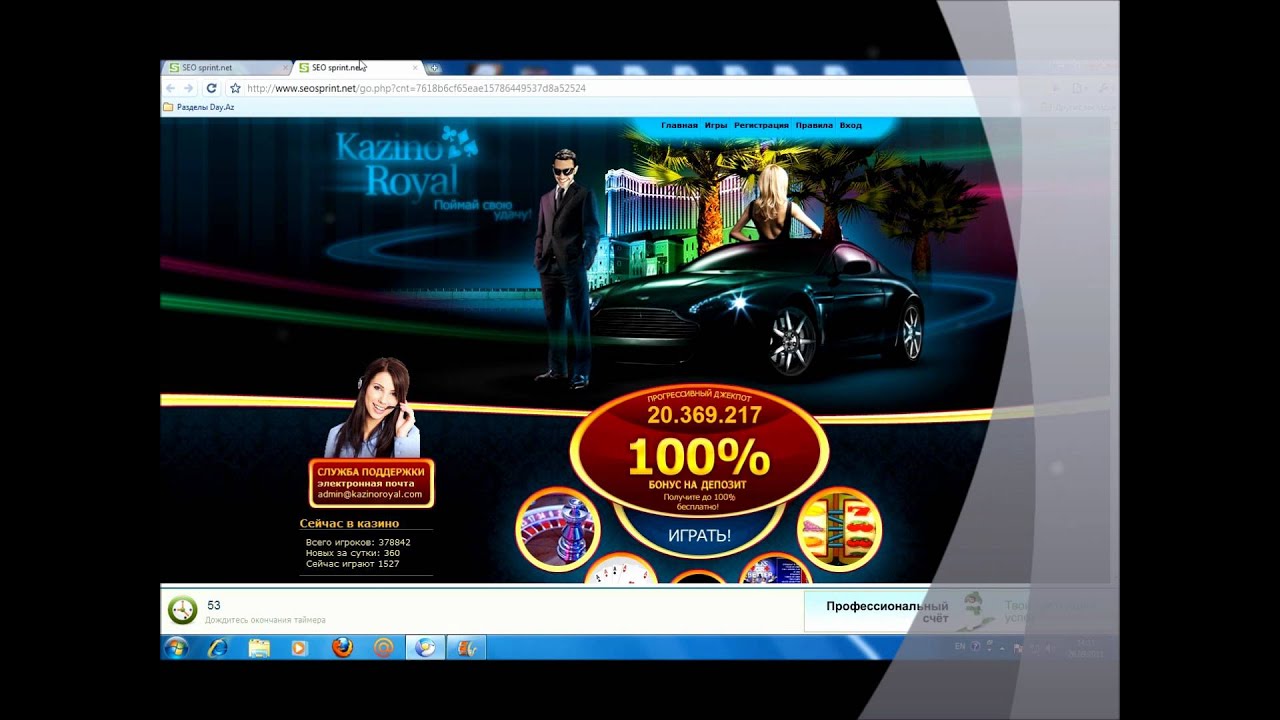Switch to the first SEO sprint.net tab
Viewport: 1280px width, 720px height.
(226, 68)
